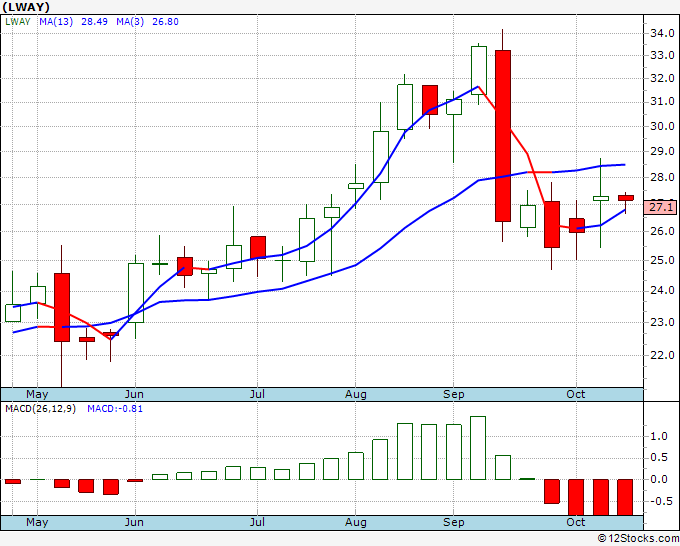Image resolution: width=680 pixels, height=546 pixels.
Task: Click the 28.0 price axis label
Action: [662, 177]
